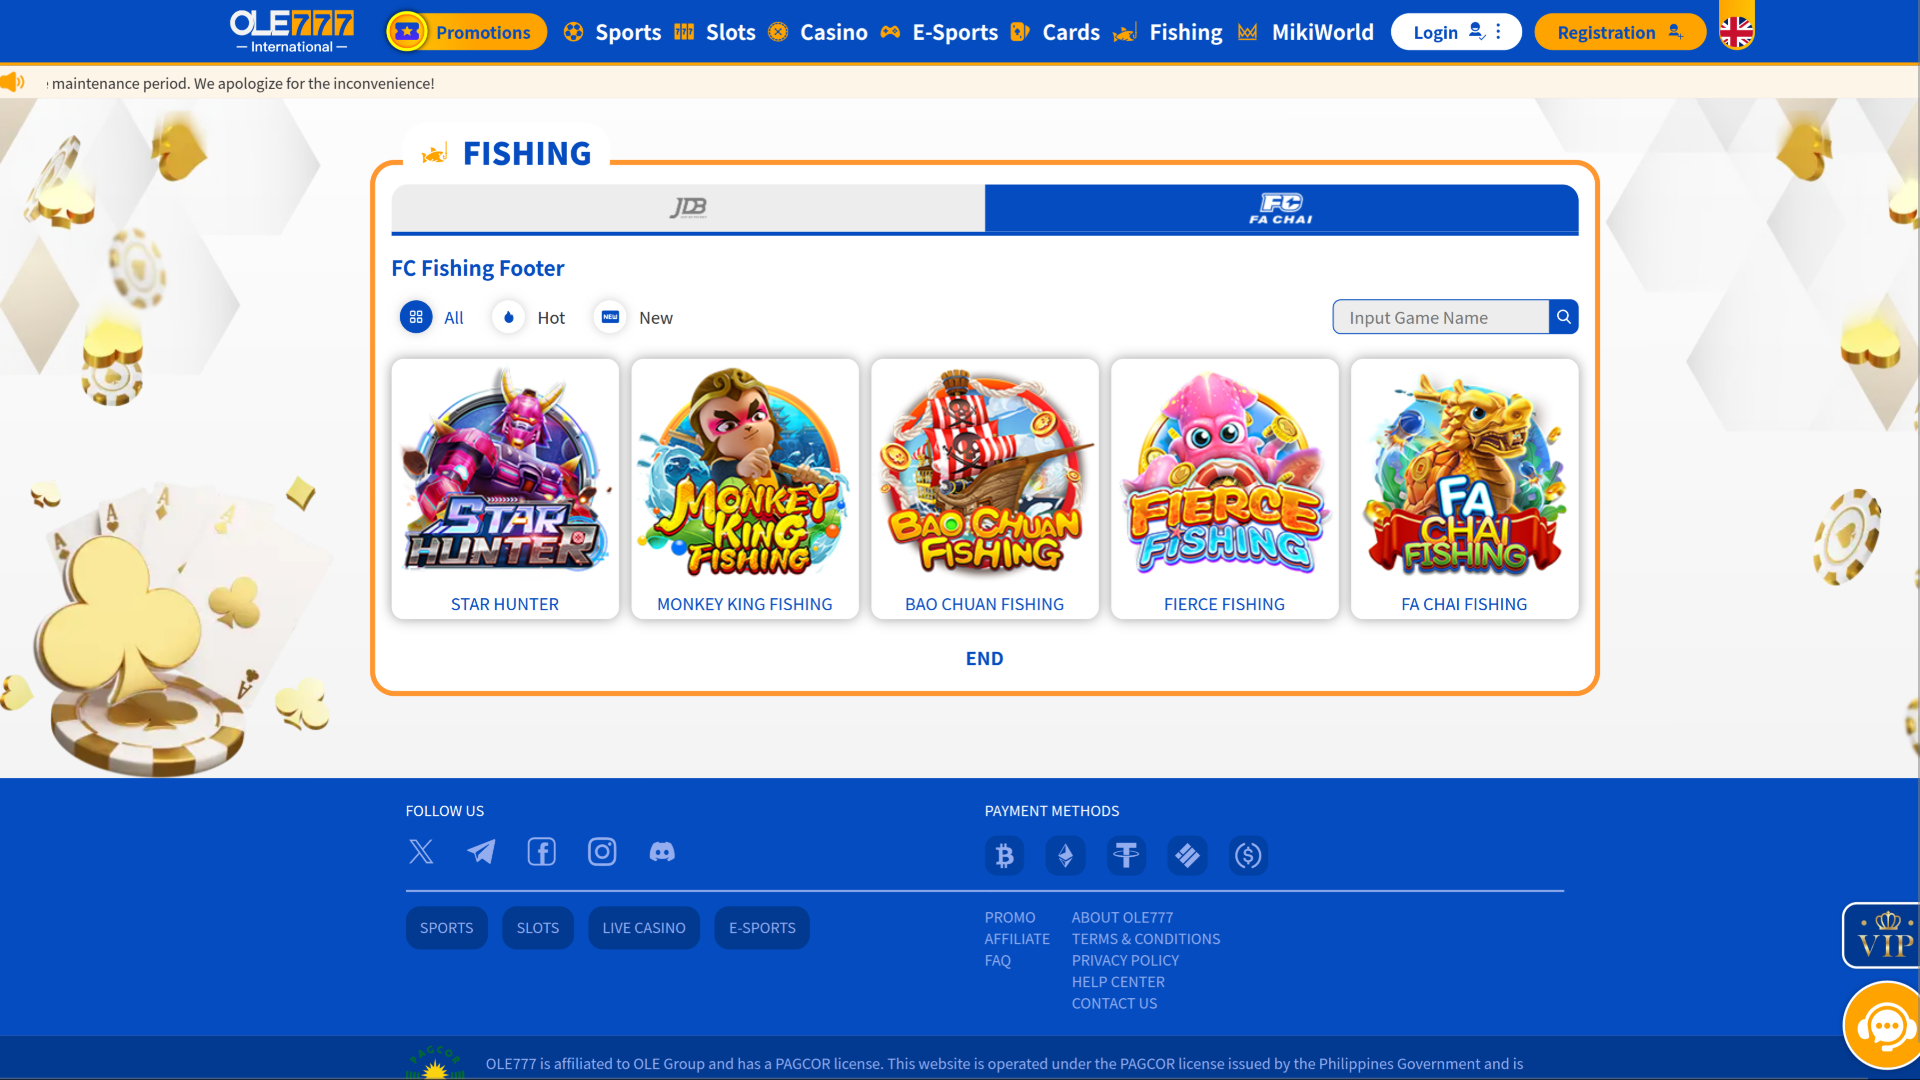1920x1080 pixels.
Task: Select the FA CHAI provider tab
Action: (x=1280, y=208)
